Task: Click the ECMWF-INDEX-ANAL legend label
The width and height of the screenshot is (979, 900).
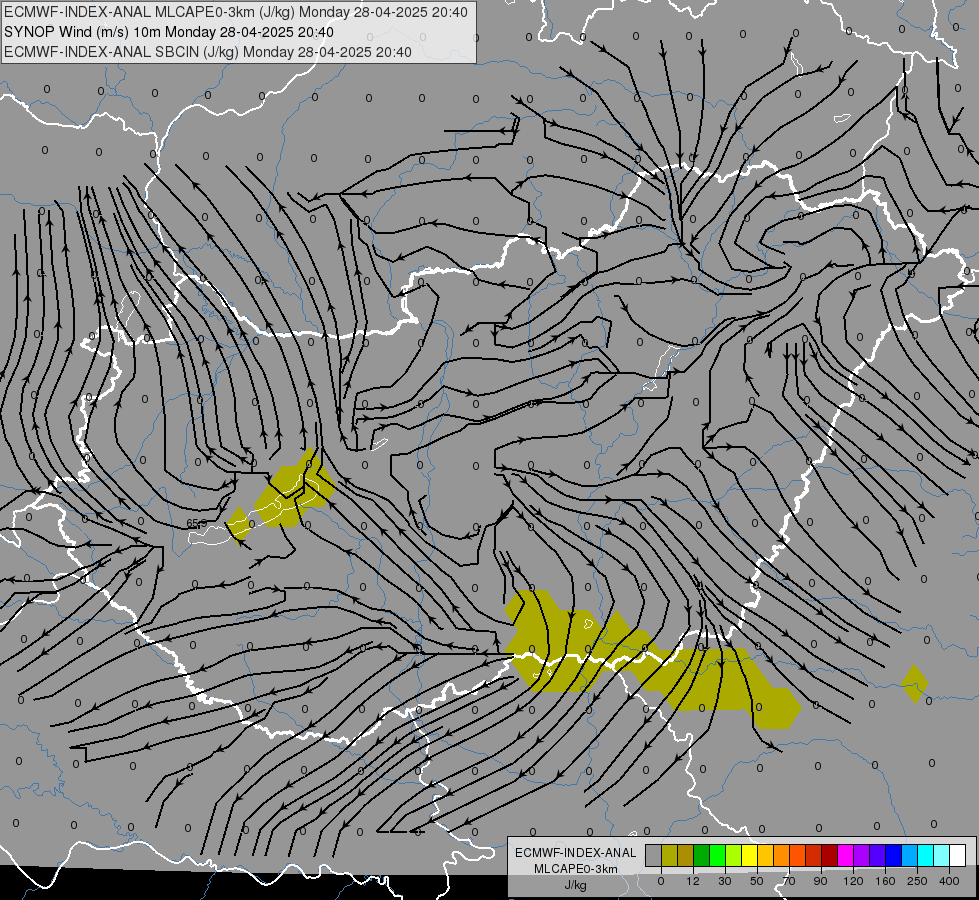Action: tap(575, 853)
